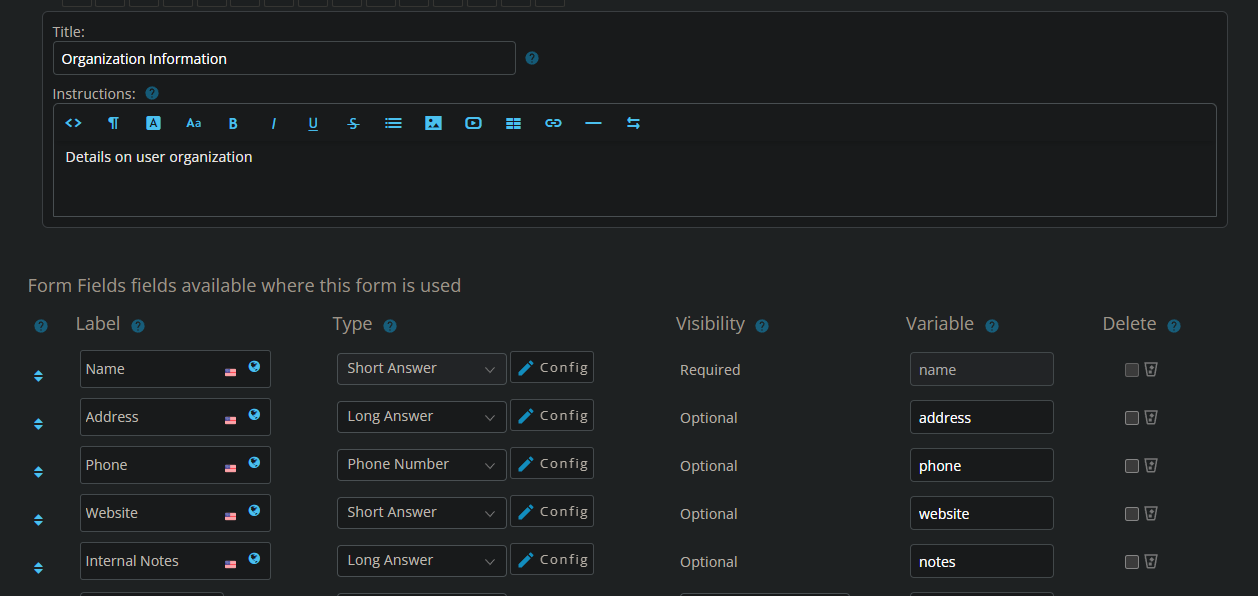Viewport: 1258px width, 596px height.
Task: Click the strikethrough icon
Action: pyautogui.click(x=353, y=123)
